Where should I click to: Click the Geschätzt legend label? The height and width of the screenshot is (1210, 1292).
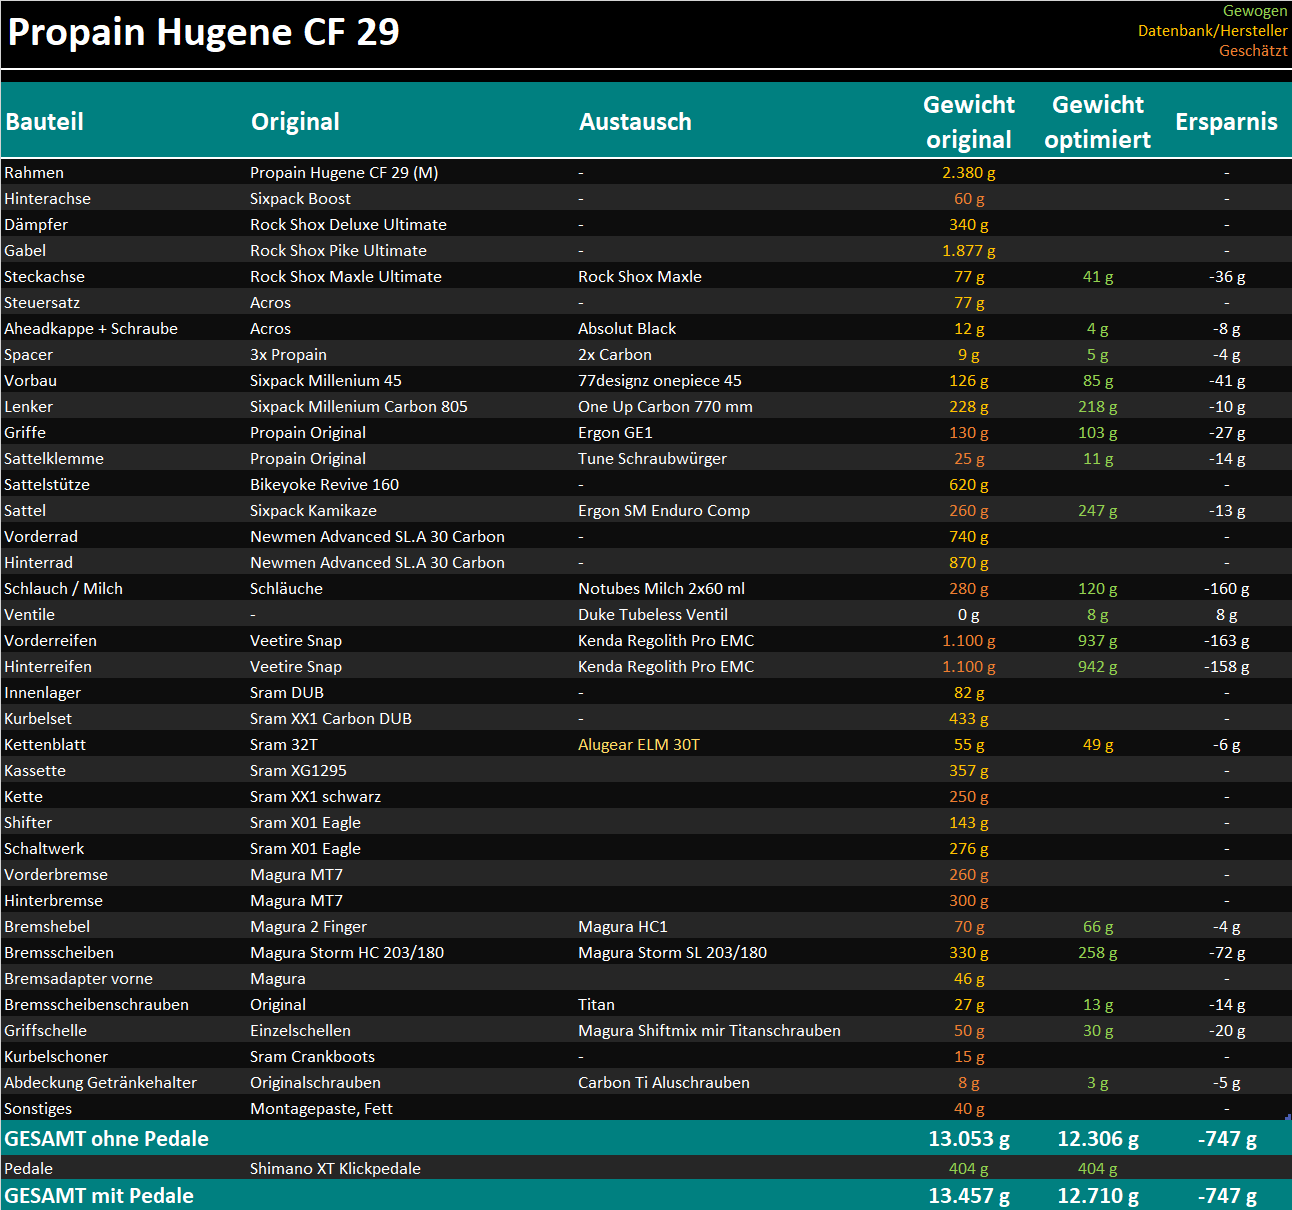[x=1252, y=51]
